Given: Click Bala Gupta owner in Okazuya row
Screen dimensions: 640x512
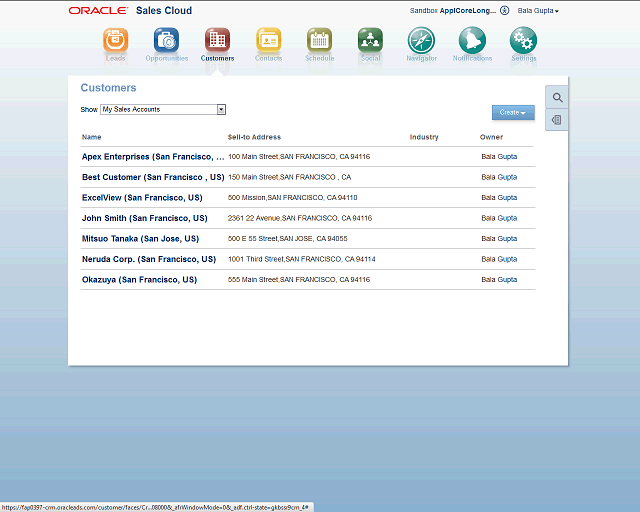Looking at the screenshot, I should [499, 280].
